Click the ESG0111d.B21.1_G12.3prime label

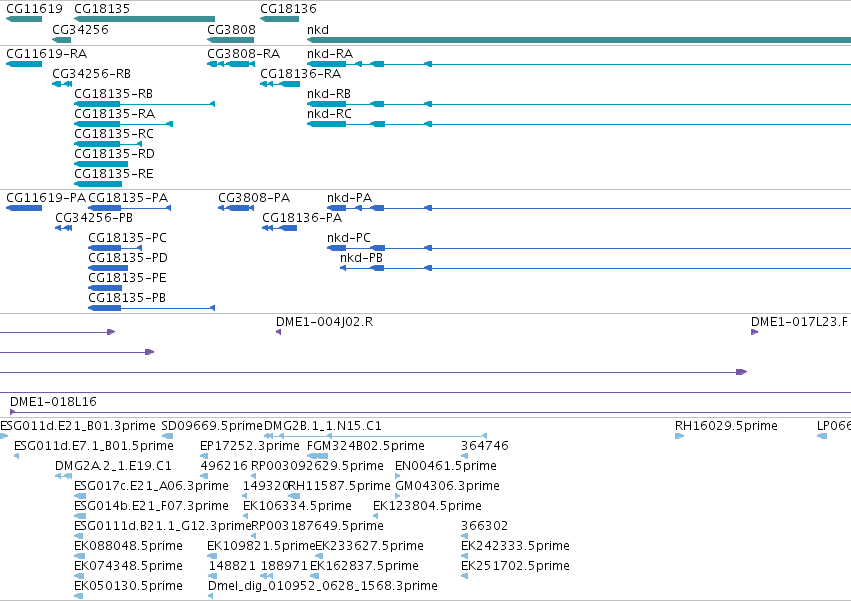[x=162, y=526]
